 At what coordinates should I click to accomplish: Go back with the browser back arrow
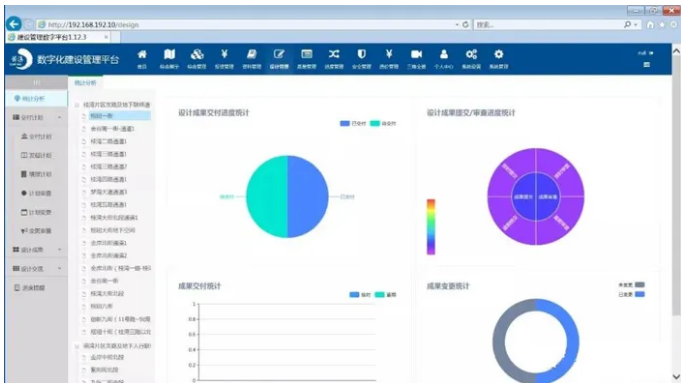(x=14, y=24)
